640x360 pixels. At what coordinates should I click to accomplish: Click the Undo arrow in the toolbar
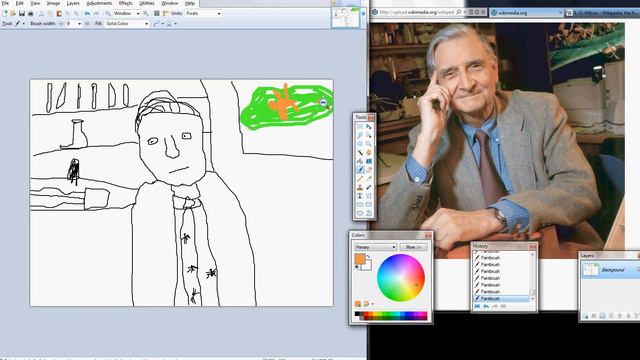point(87,13)
